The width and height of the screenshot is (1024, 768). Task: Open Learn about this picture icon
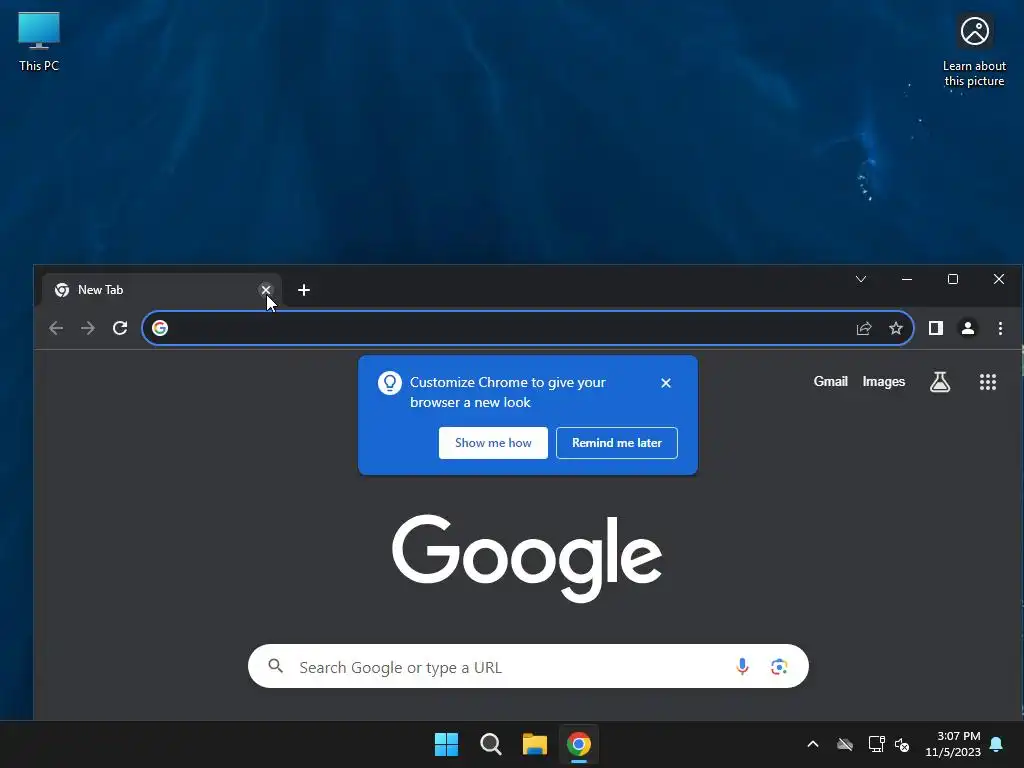coord(974,51)
